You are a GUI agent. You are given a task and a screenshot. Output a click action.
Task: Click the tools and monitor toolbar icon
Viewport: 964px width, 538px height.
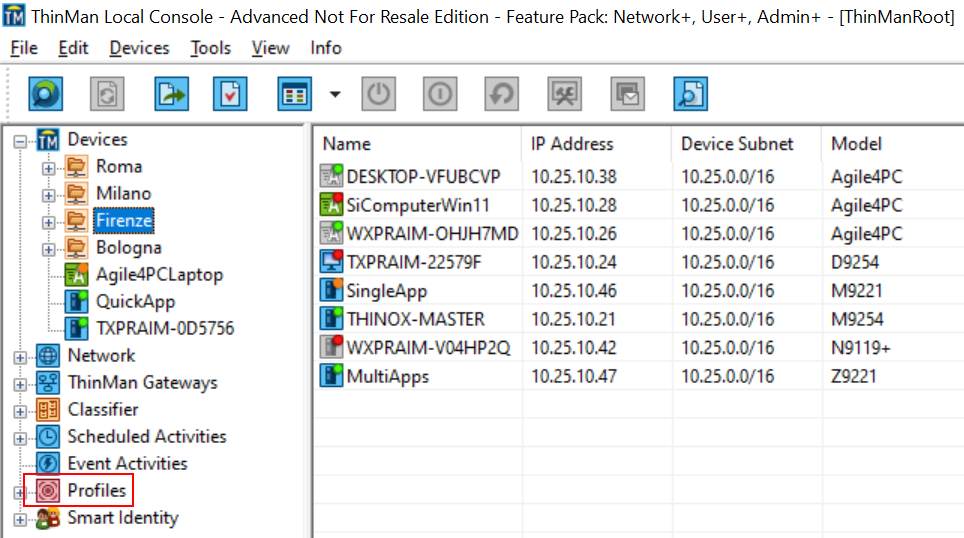pyautogui.click(x=564, y=94)
